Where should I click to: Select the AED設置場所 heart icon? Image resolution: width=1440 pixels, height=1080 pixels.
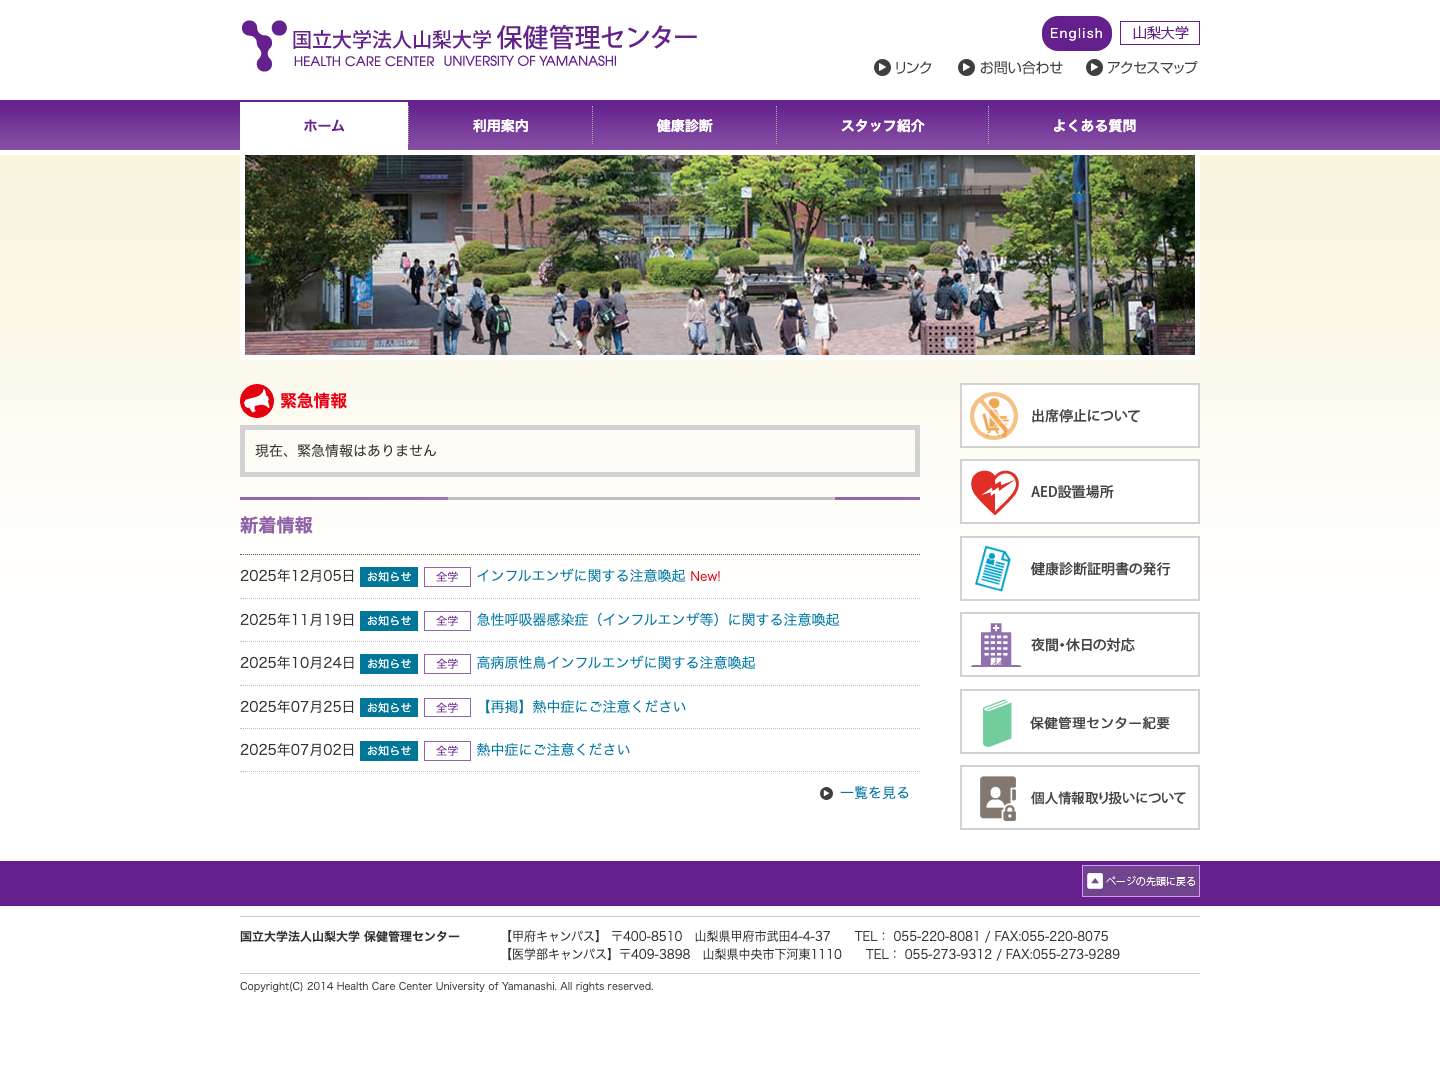[x=994, y=491]
